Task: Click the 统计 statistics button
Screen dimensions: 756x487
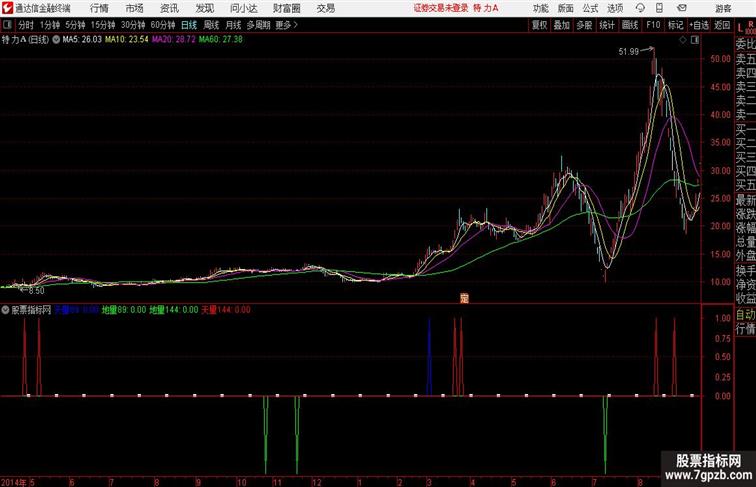Action: 607,25
